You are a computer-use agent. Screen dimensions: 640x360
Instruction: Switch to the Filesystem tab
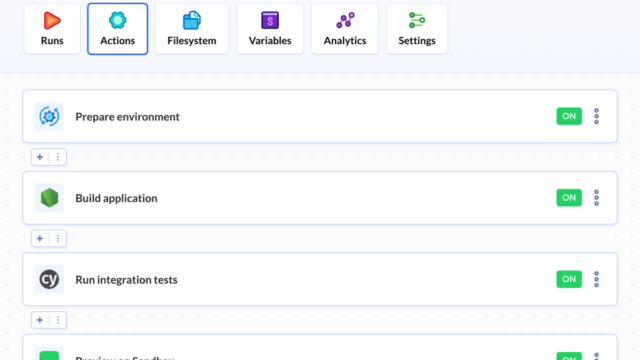point(192,29)
